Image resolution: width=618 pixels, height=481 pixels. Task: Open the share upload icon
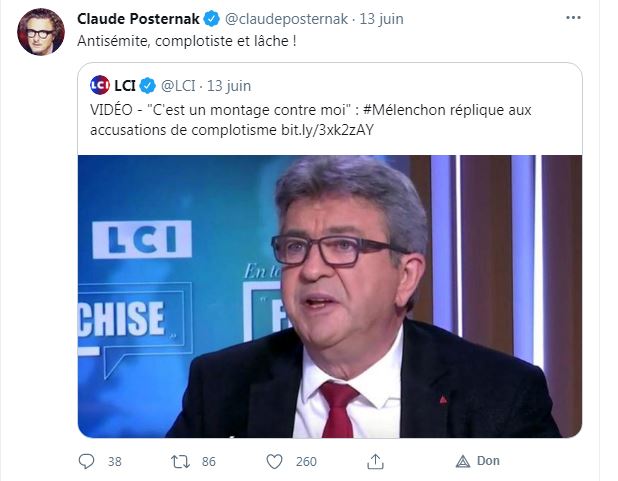click(x=375, y=461)
